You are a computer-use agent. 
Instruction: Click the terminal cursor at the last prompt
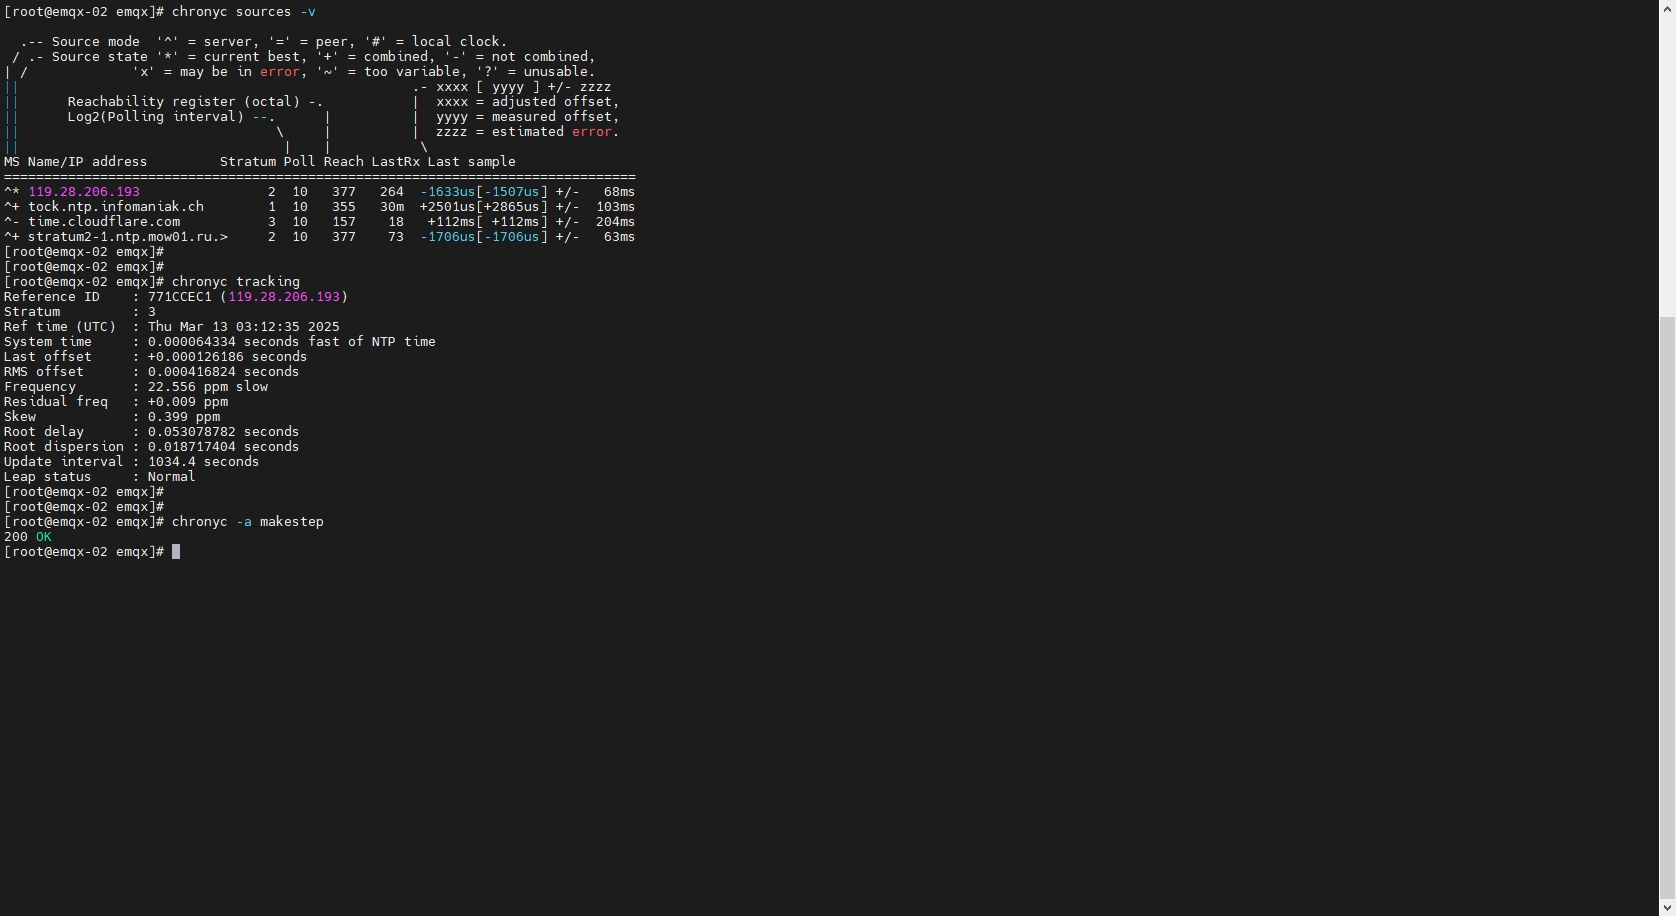176,552
